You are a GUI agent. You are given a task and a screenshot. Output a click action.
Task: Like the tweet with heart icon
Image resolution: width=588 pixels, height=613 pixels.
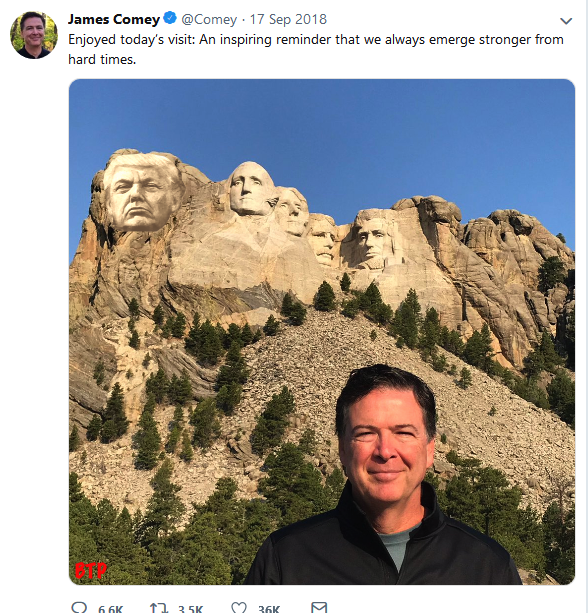coord(238,608)
